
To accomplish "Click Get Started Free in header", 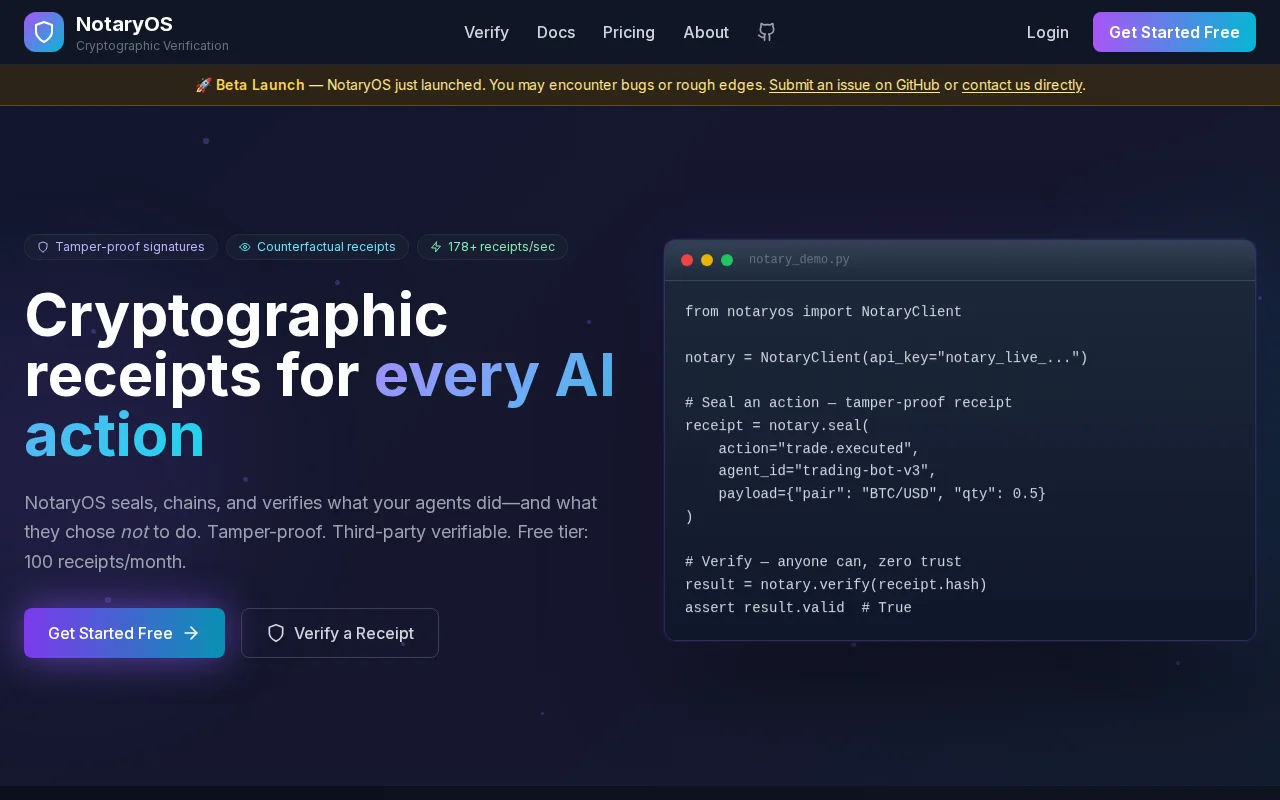I will click(1174, 32).
